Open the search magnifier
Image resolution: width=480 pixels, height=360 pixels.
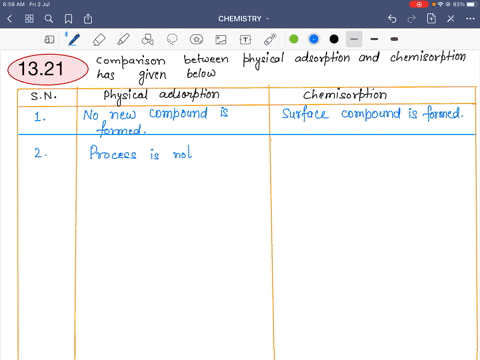click(x=49, y=19)
